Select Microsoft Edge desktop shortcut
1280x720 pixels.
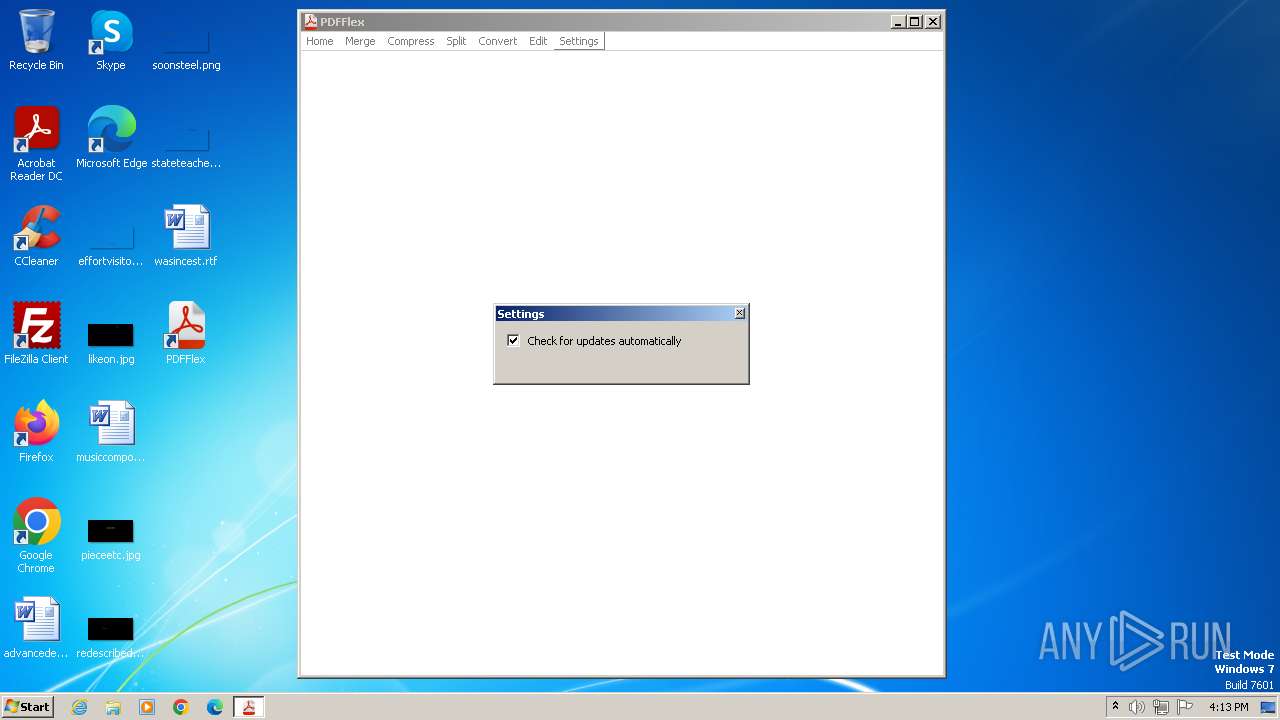tap(111, 138)
